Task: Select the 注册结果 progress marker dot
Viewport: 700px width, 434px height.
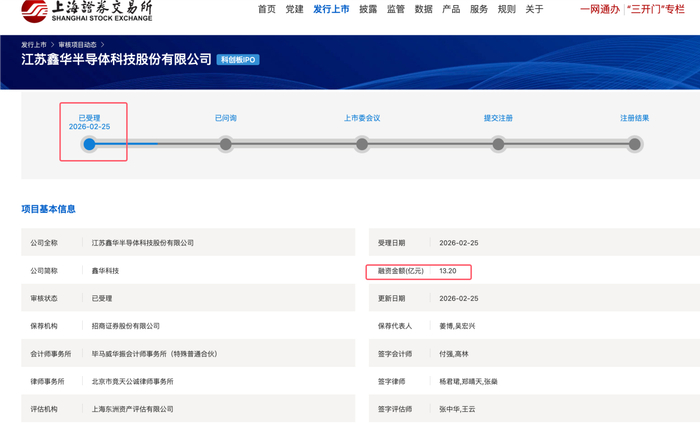Action: click(634, 144)
